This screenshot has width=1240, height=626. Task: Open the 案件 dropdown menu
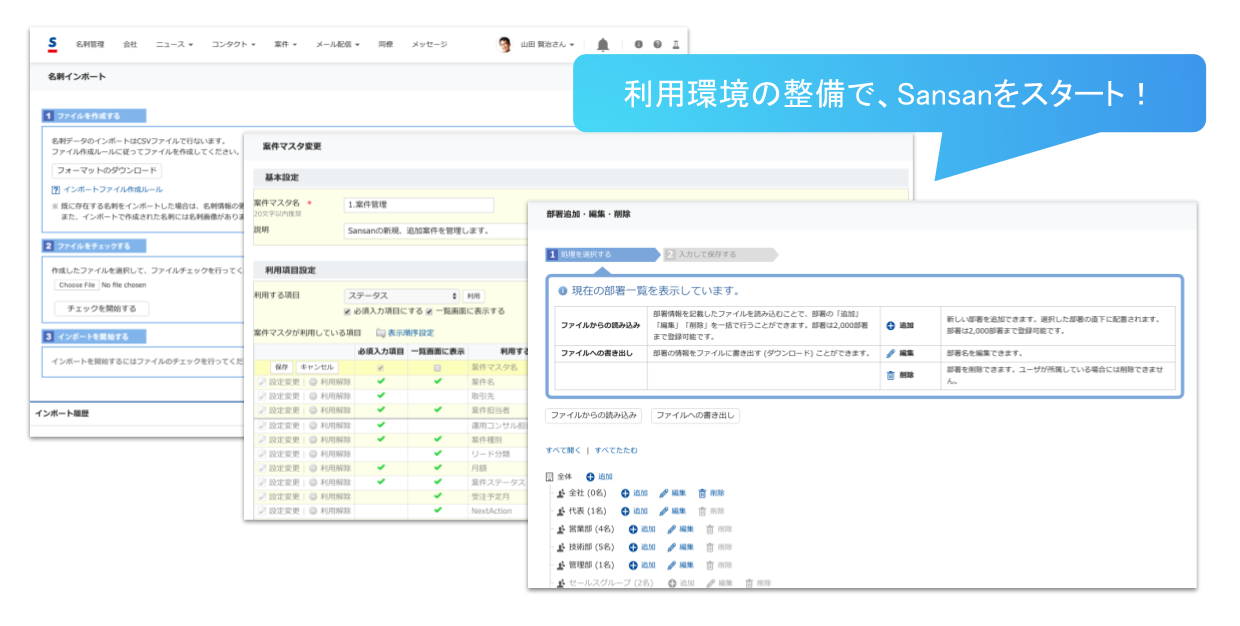pyautogui.click(x=288, y=45)
